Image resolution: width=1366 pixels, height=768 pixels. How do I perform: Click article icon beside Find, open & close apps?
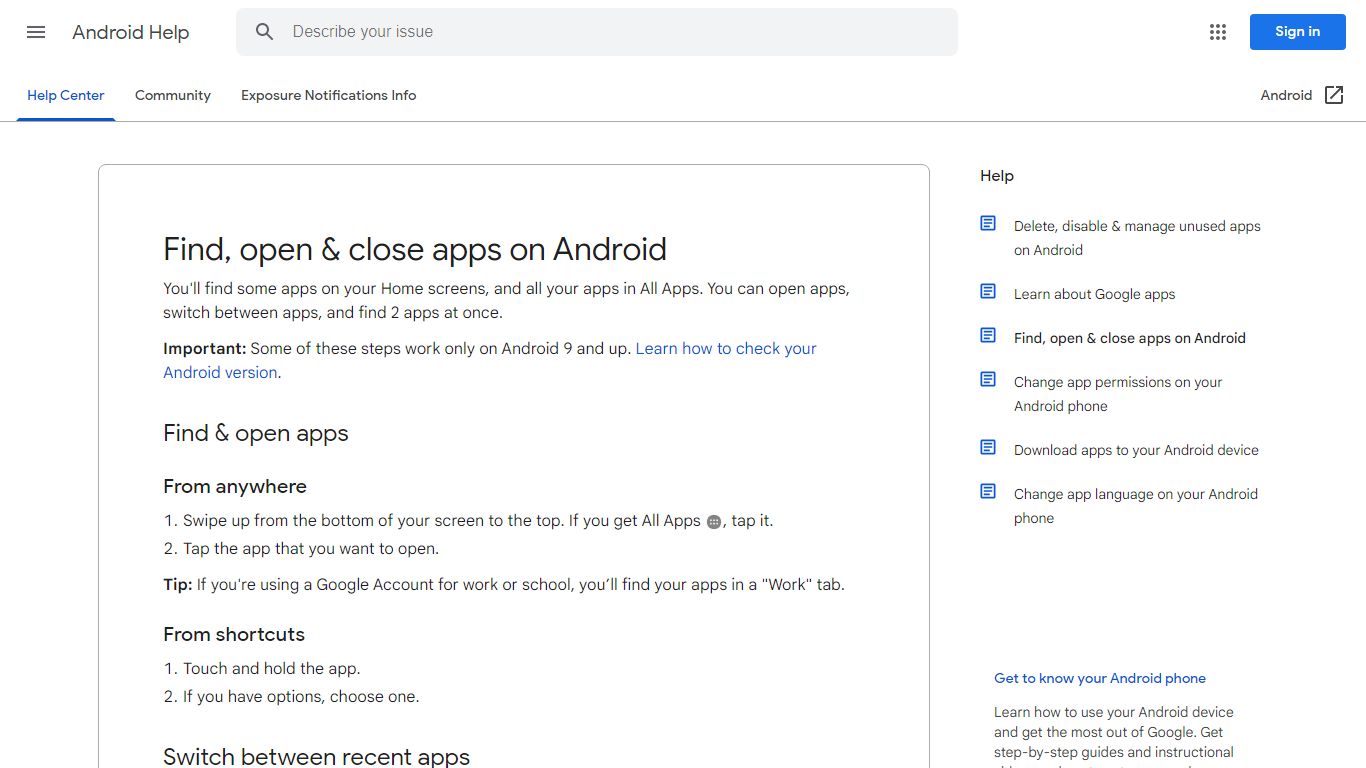pos(988,335)
